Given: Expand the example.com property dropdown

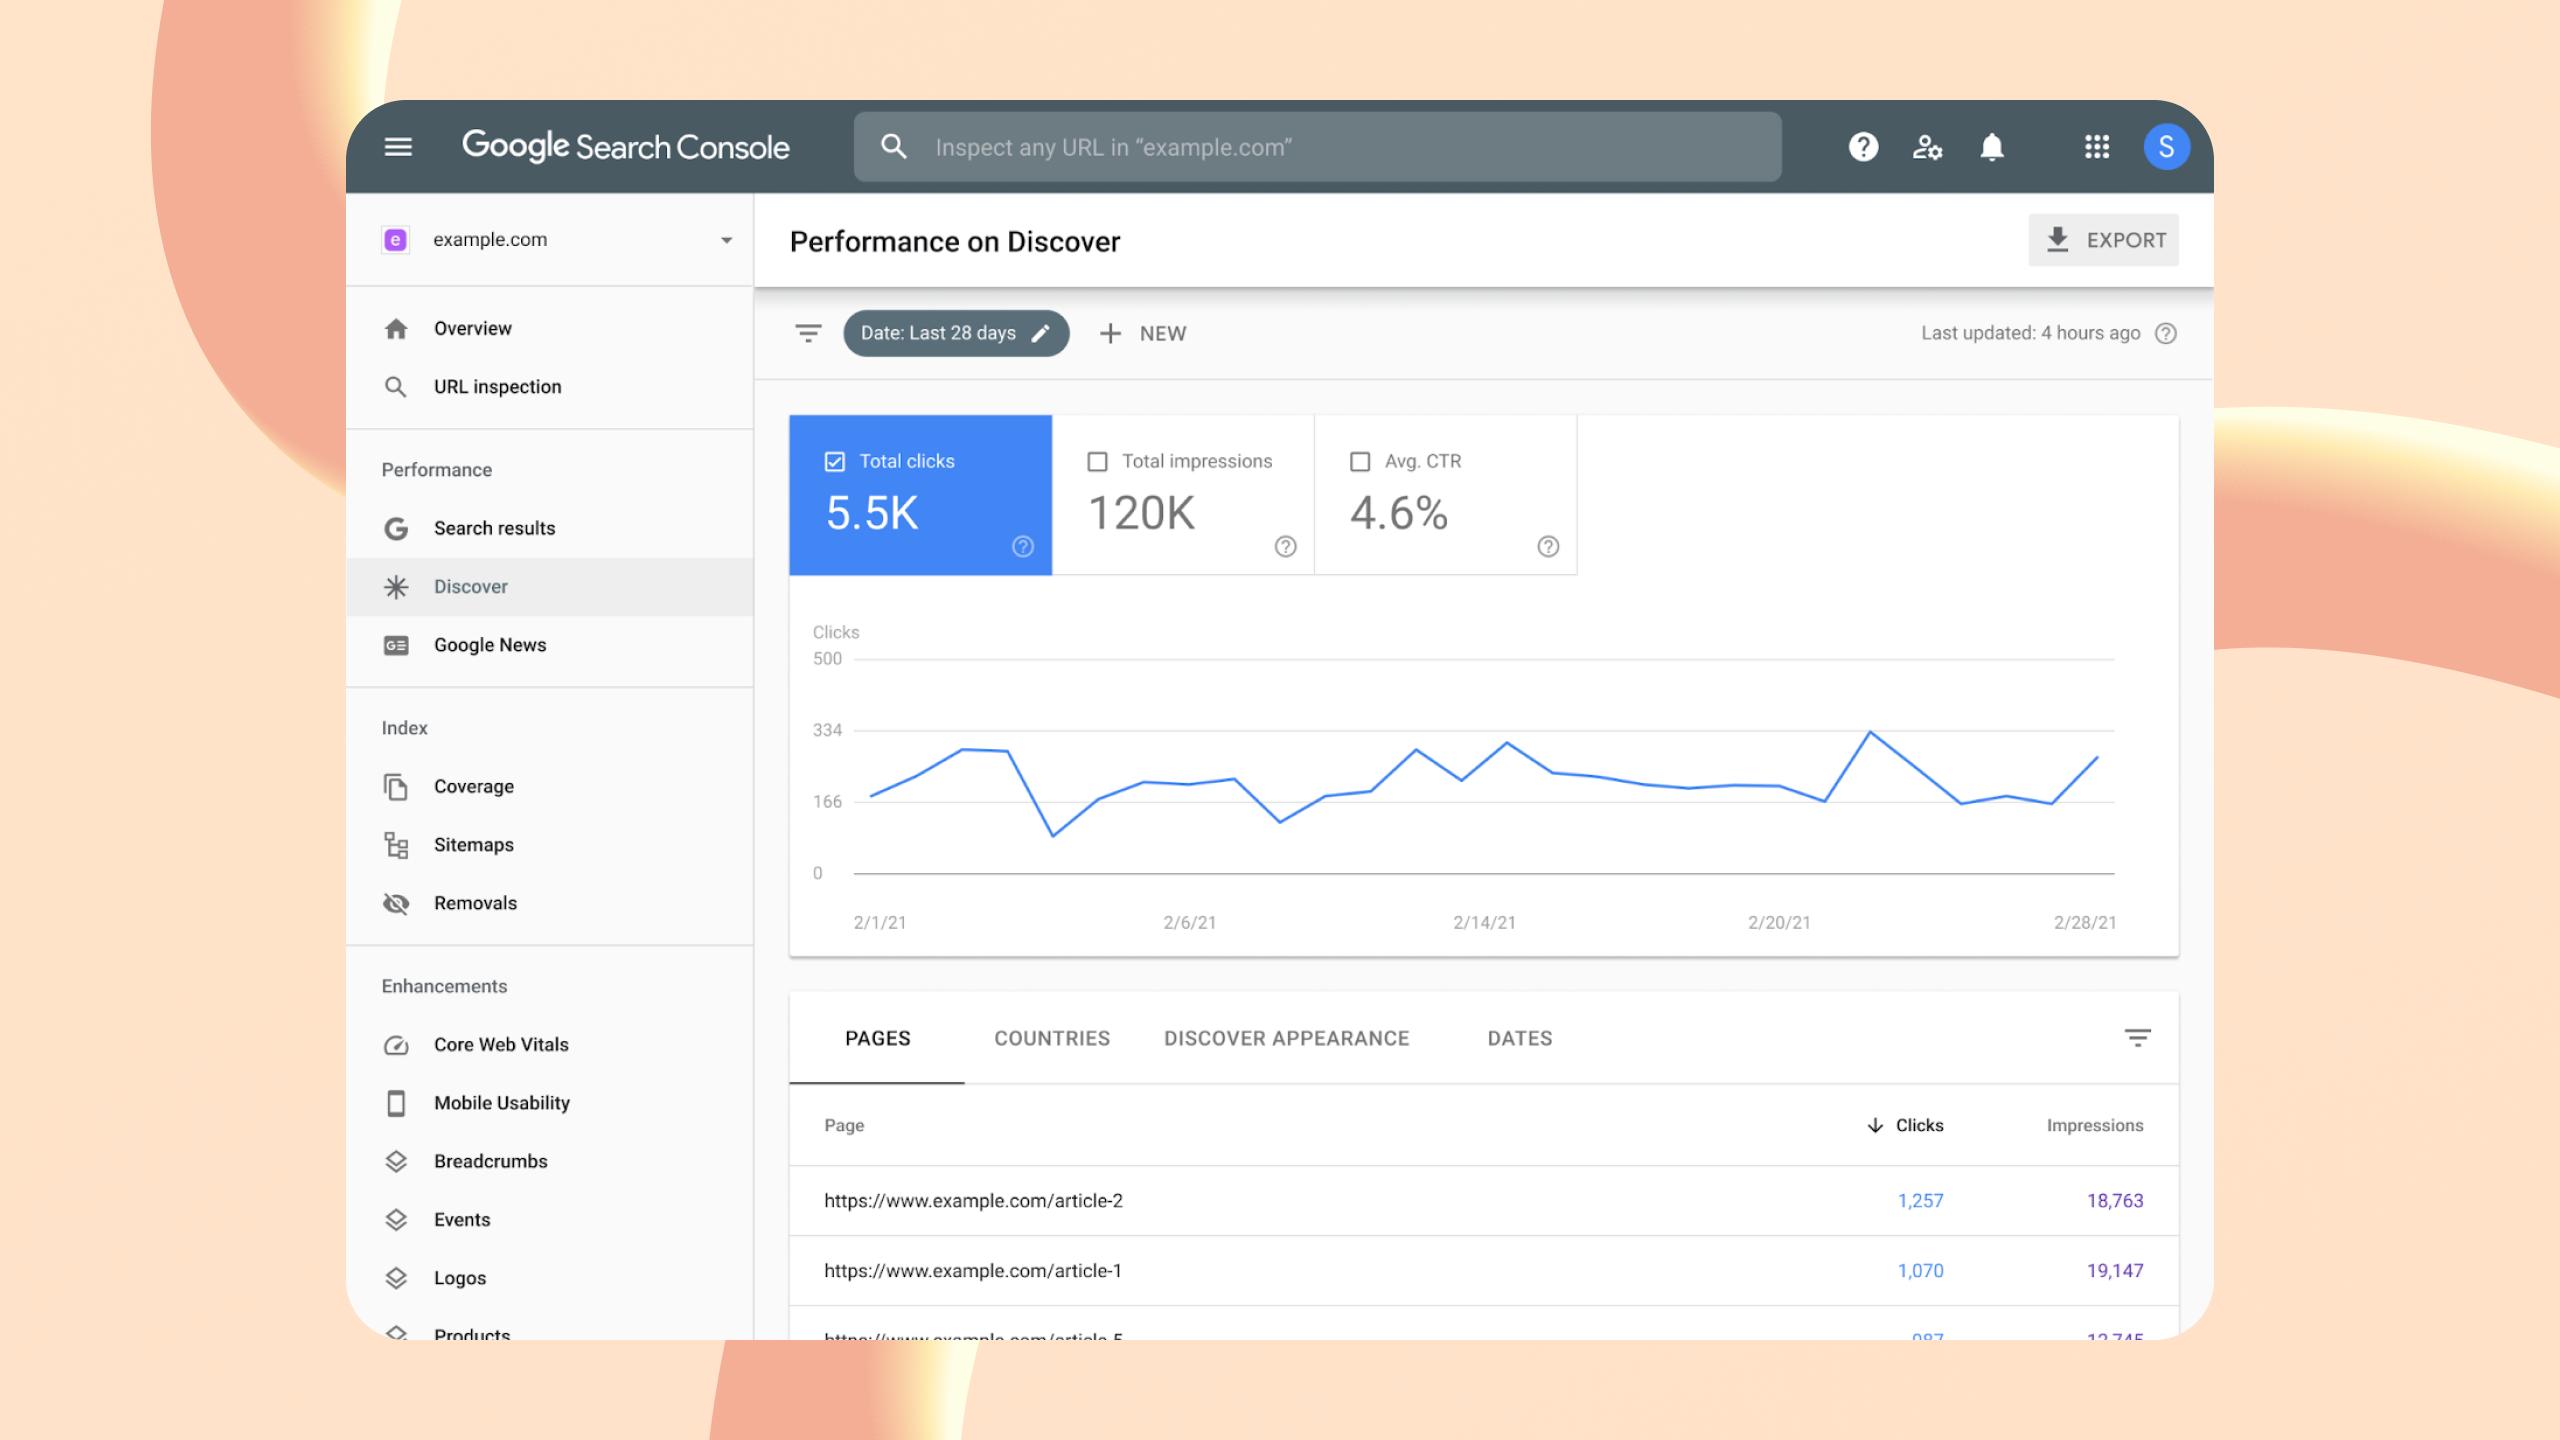Looking at the screenshot, I should point(726,240).
